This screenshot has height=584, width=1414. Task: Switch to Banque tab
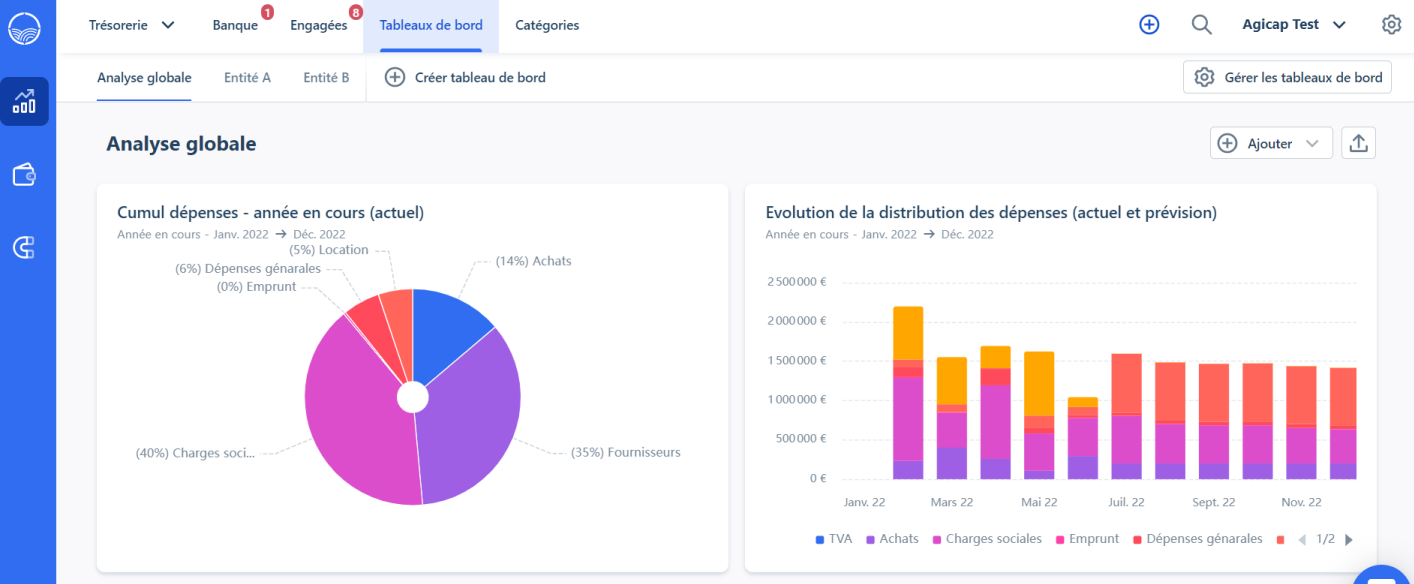[235, 25]
